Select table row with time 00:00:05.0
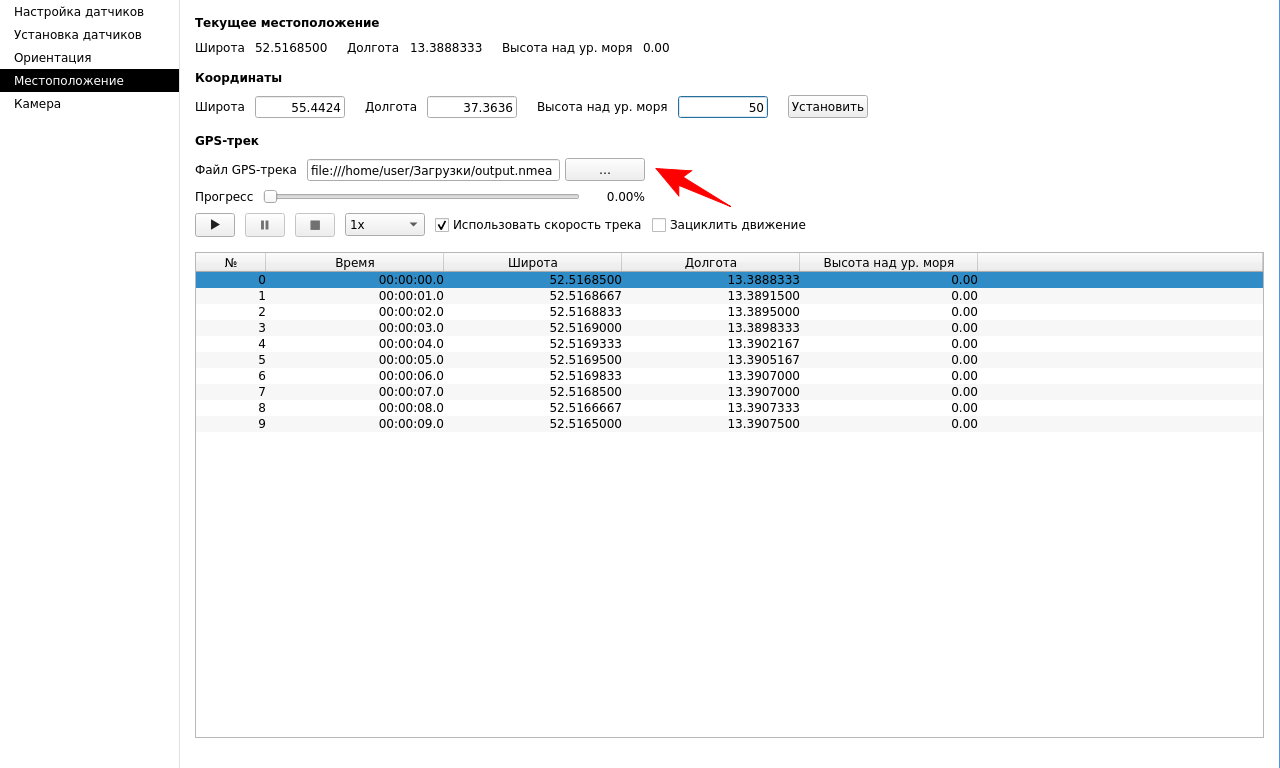Screen dimensions: 1280x768 [x=729, y=360]
